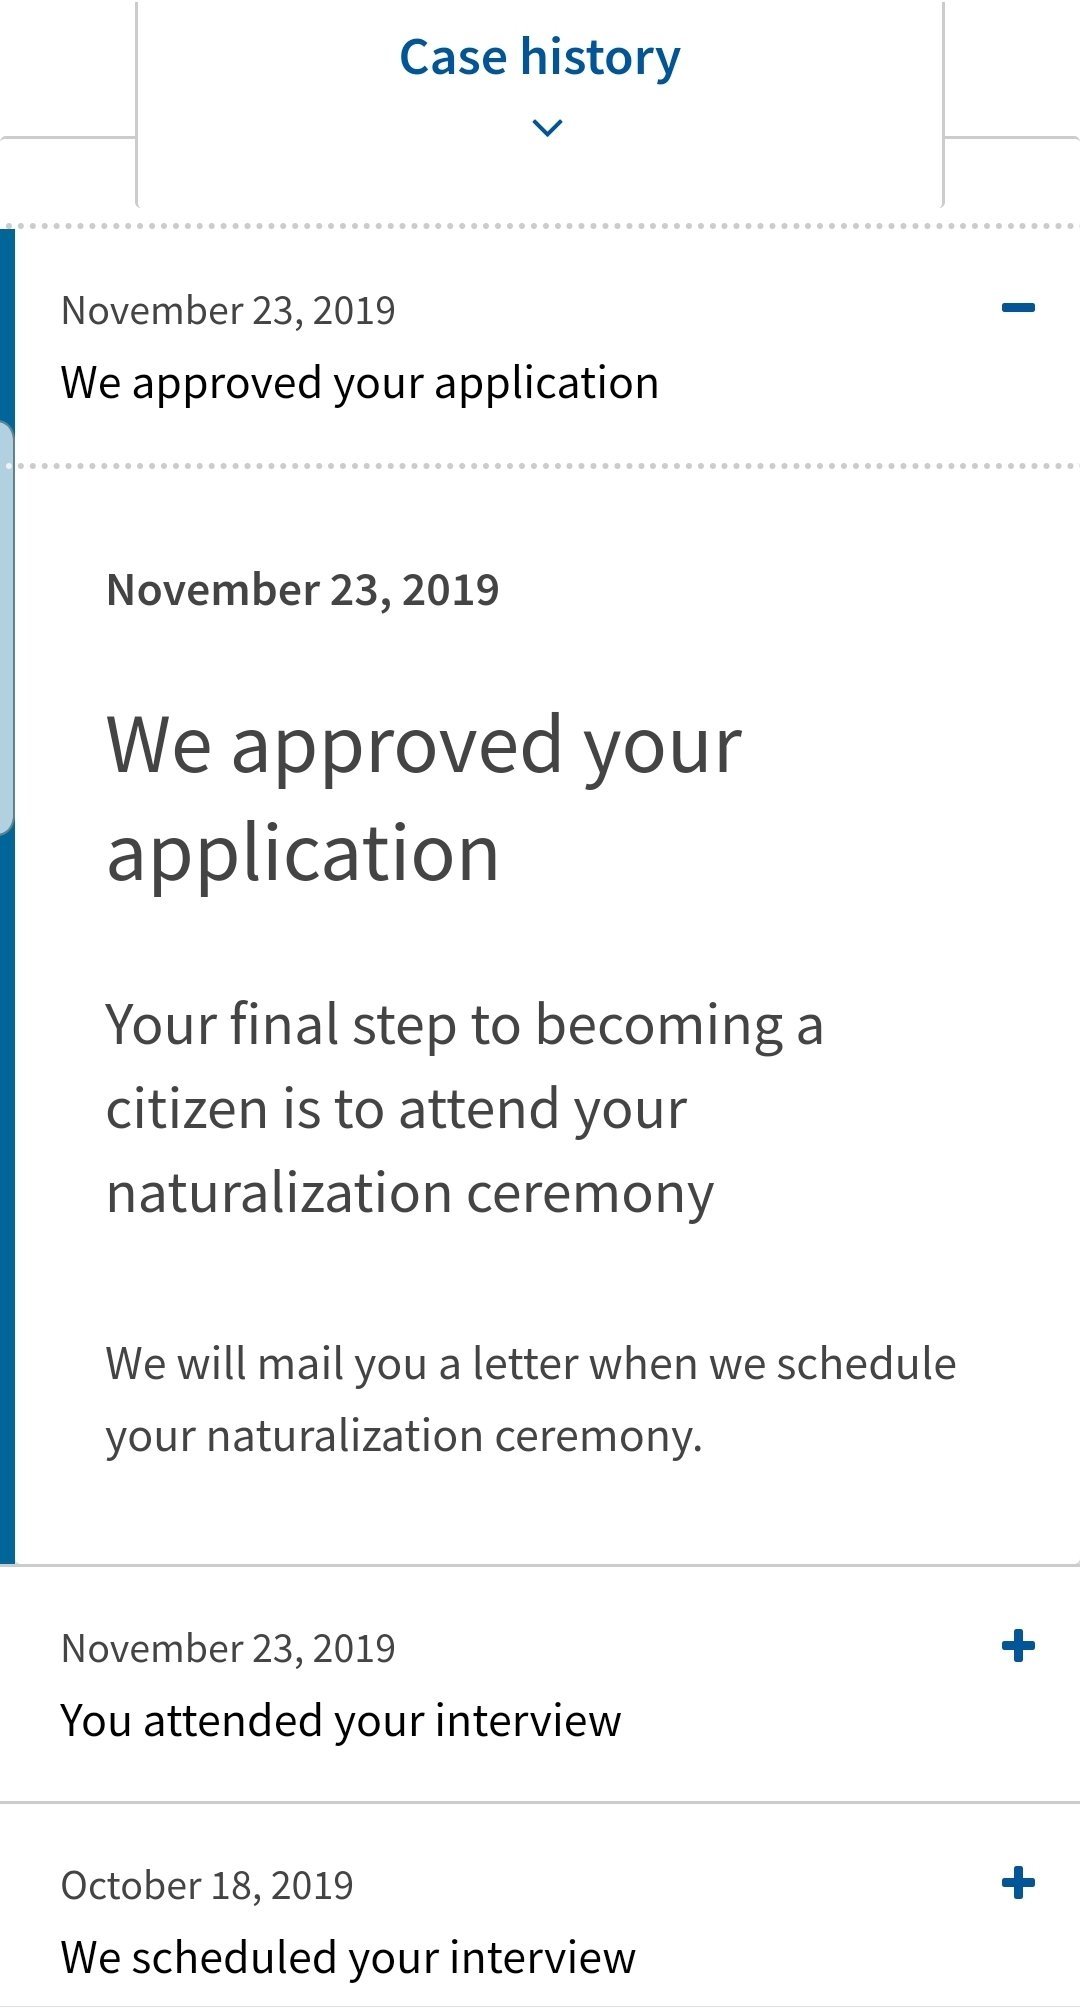Click the 'naturalization ceremony' subheading line

410,1194
